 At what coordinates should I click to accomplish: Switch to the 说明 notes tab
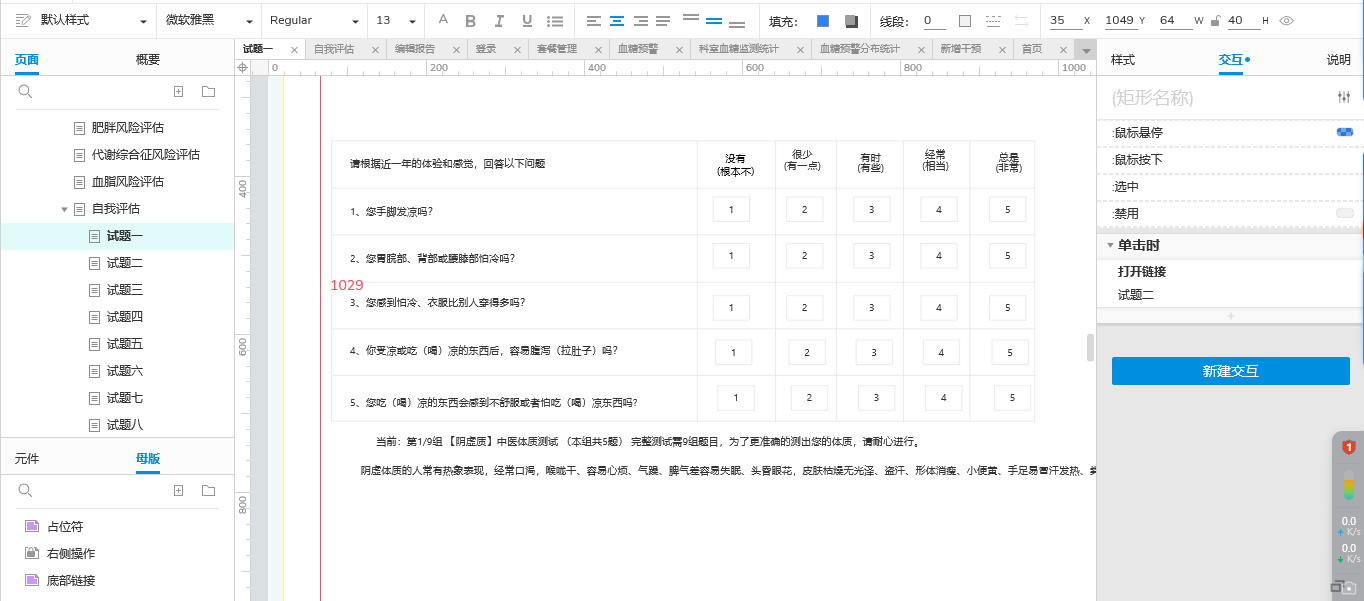tap(1338, 60)
